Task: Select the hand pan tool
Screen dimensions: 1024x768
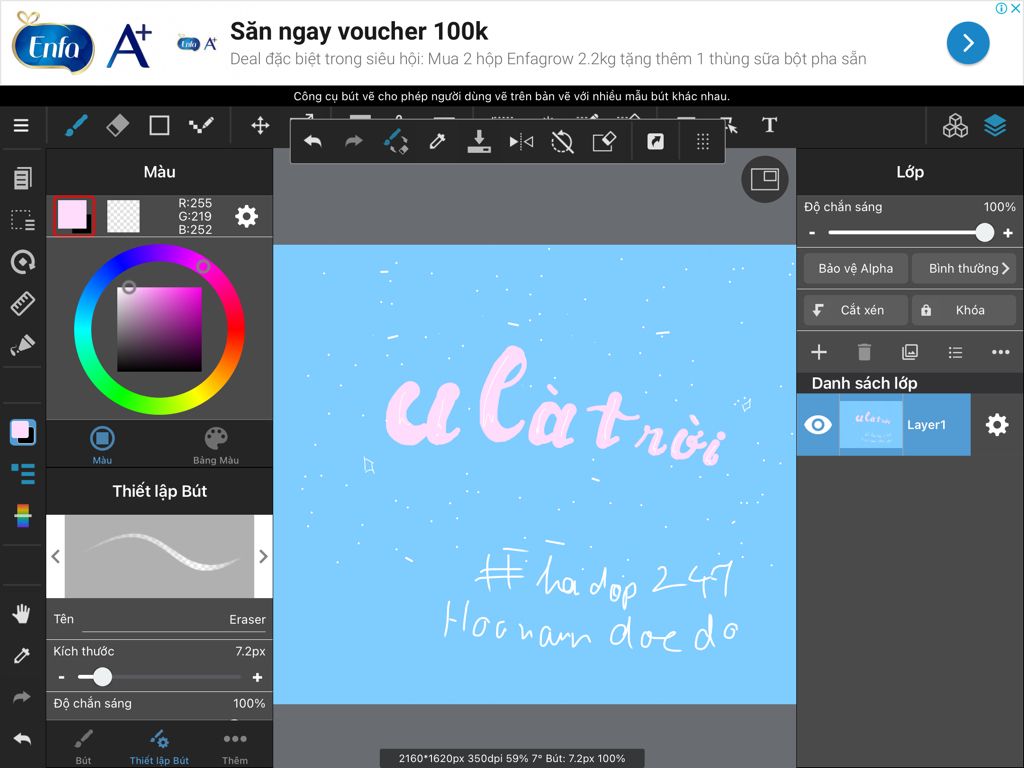Action: [22, 614]
